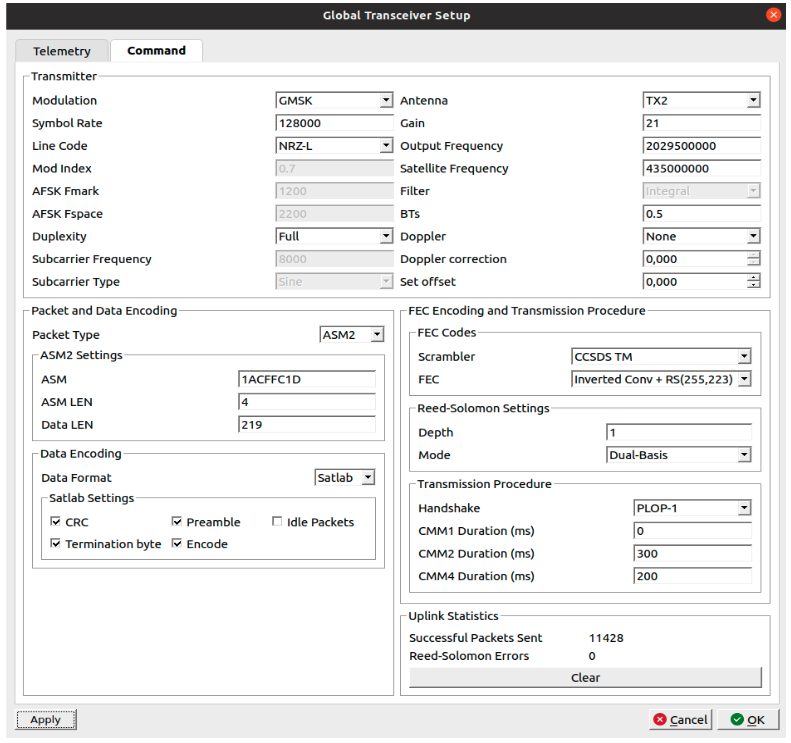Confirm with the OK button

748,719
